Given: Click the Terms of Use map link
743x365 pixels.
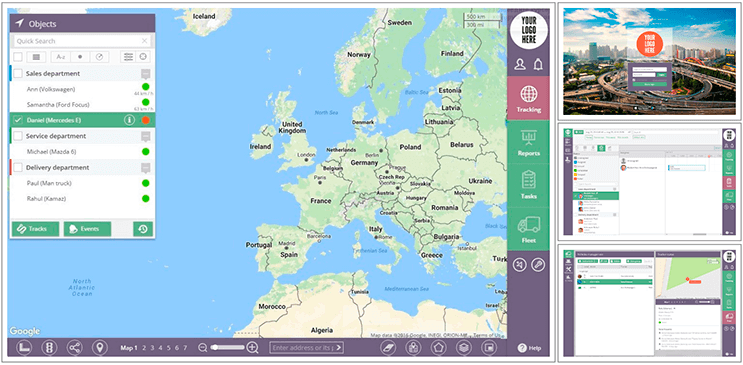Looking at the screenshot, I should click(x=487, y=335).
